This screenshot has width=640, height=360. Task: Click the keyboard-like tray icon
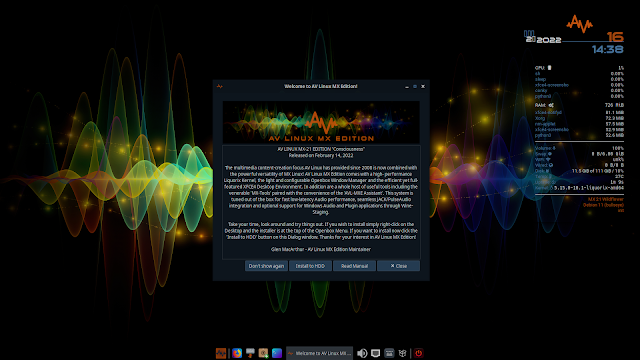(x=389, y=353)
